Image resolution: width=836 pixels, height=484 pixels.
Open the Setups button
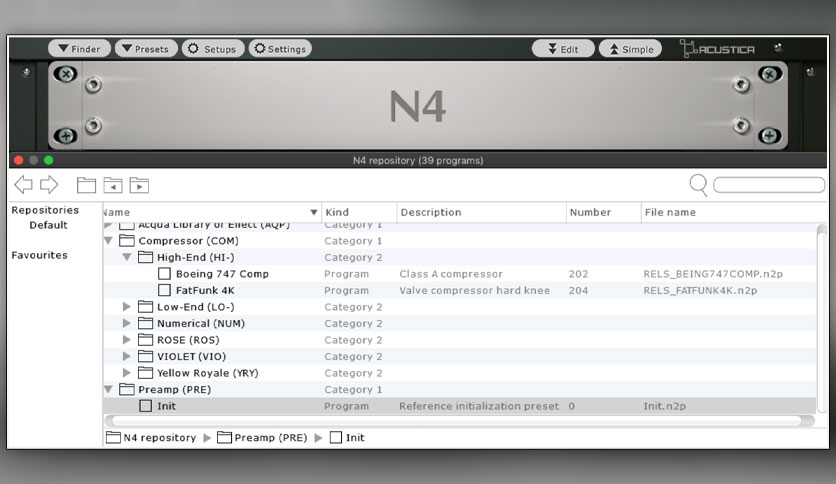coord(213,49)
